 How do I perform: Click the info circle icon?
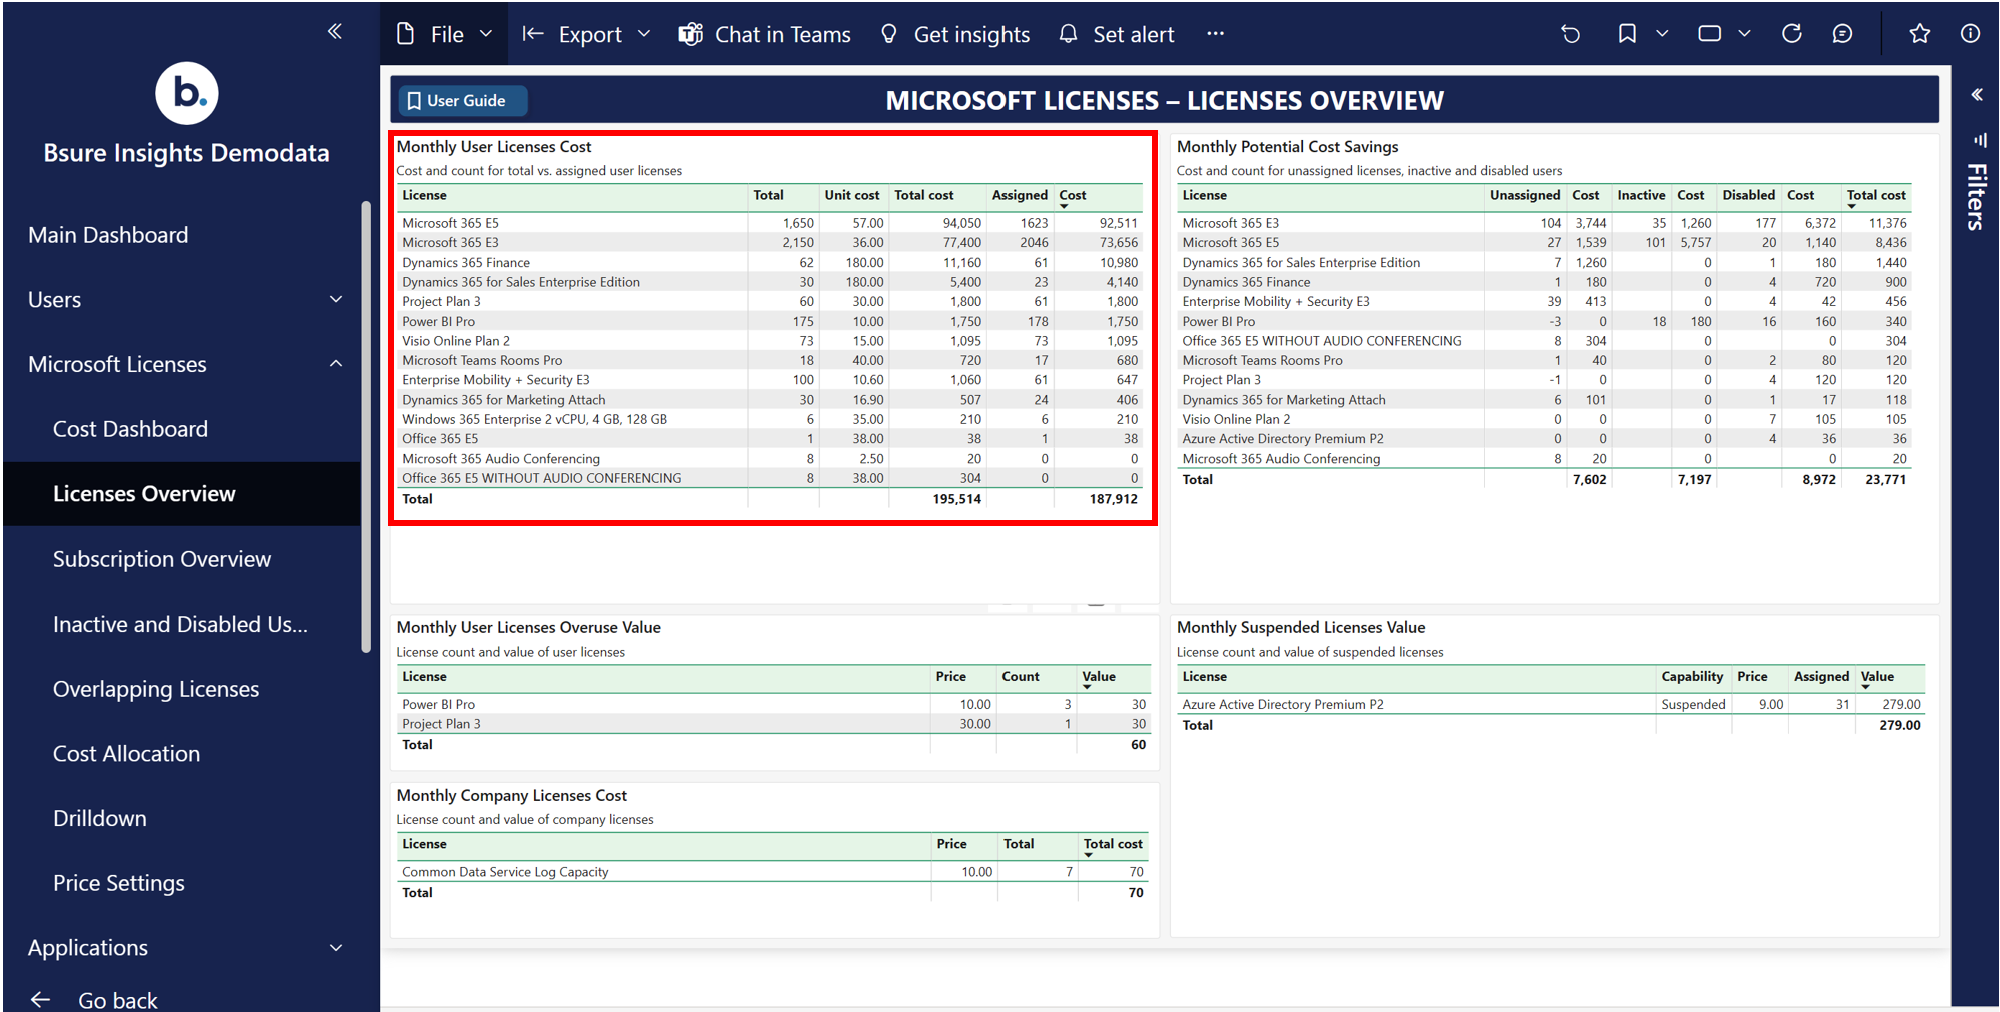coord(1970,34)
